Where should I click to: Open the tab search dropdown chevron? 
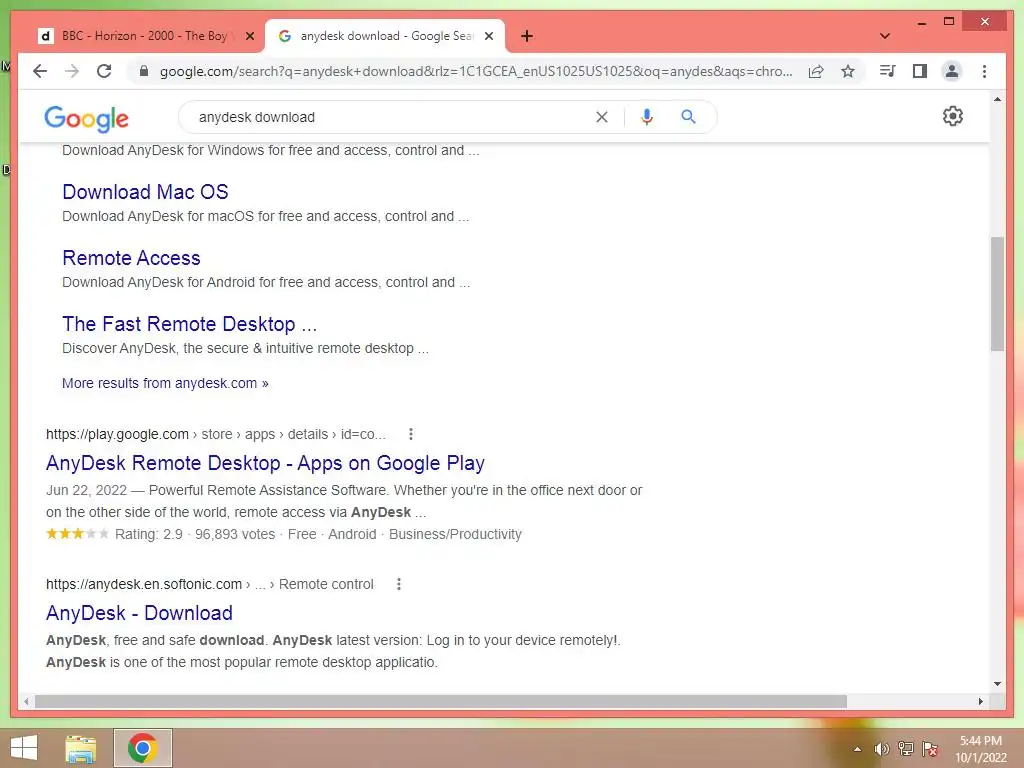[884, 36]
